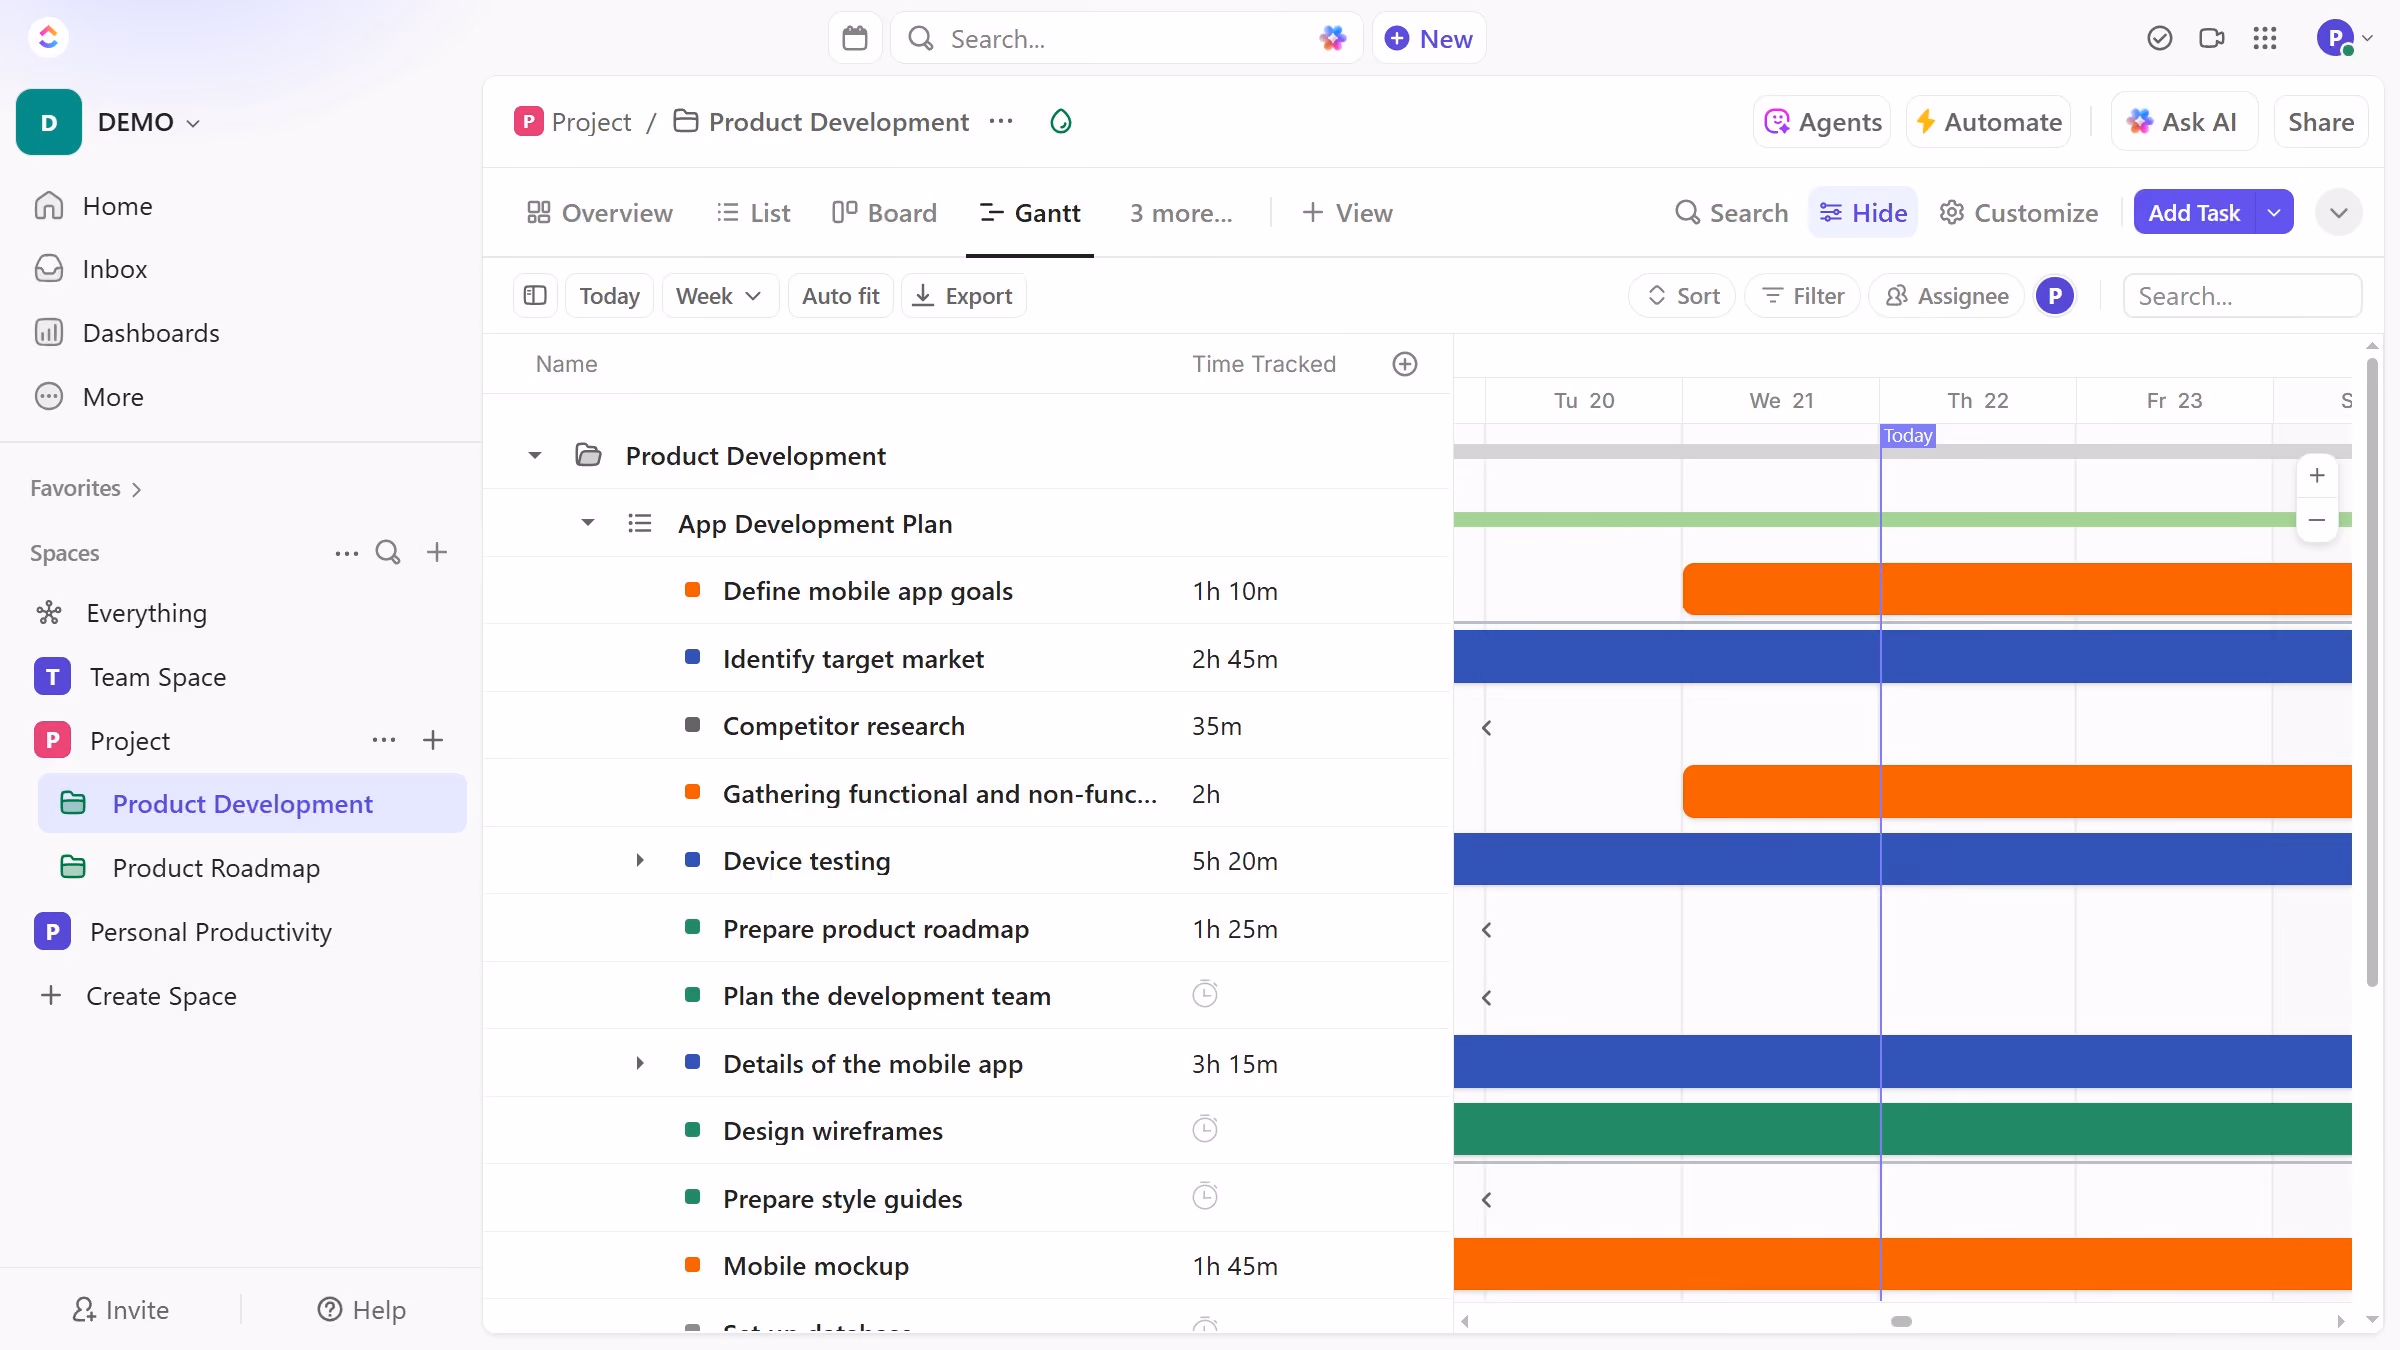The width and height of the screenshot is (2400, 1350).
Task: Open Agents panel
Action: [1822, 122]
